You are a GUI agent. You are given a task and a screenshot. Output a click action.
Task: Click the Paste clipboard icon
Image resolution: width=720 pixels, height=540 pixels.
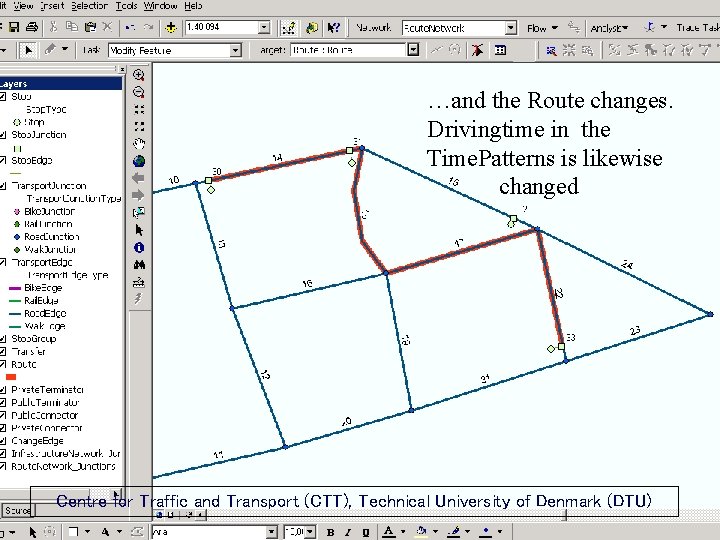click(90, 27)
